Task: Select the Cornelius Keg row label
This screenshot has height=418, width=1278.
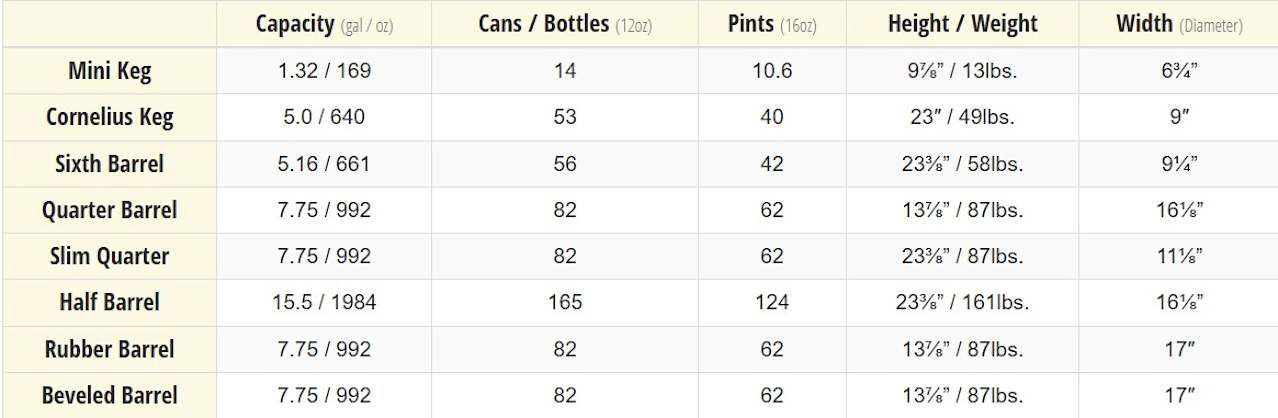Action: click(109, 117)
